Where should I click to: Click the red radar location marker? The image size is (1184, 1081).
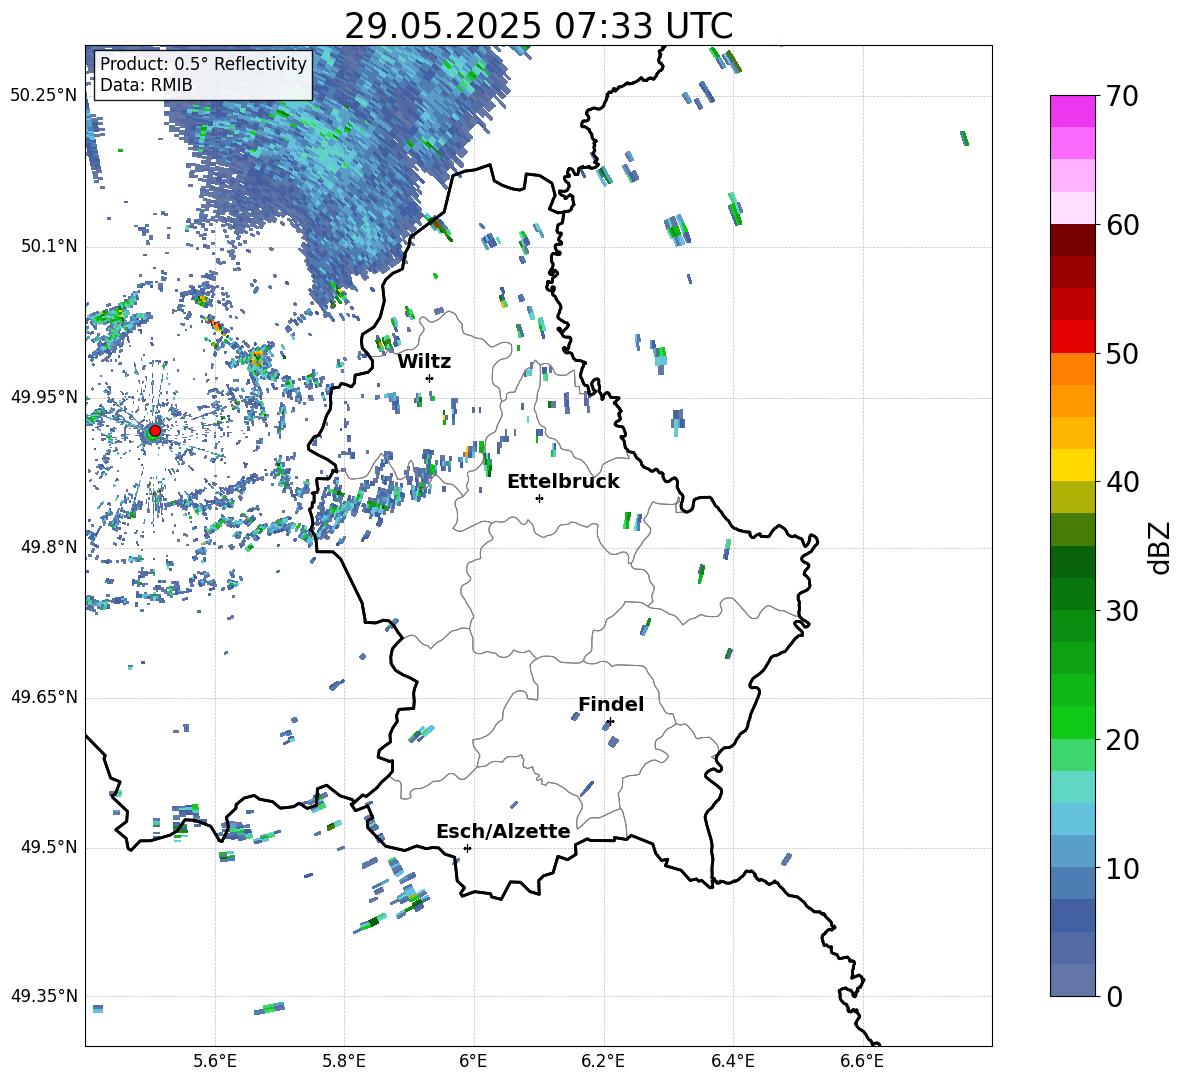(155, 431)
